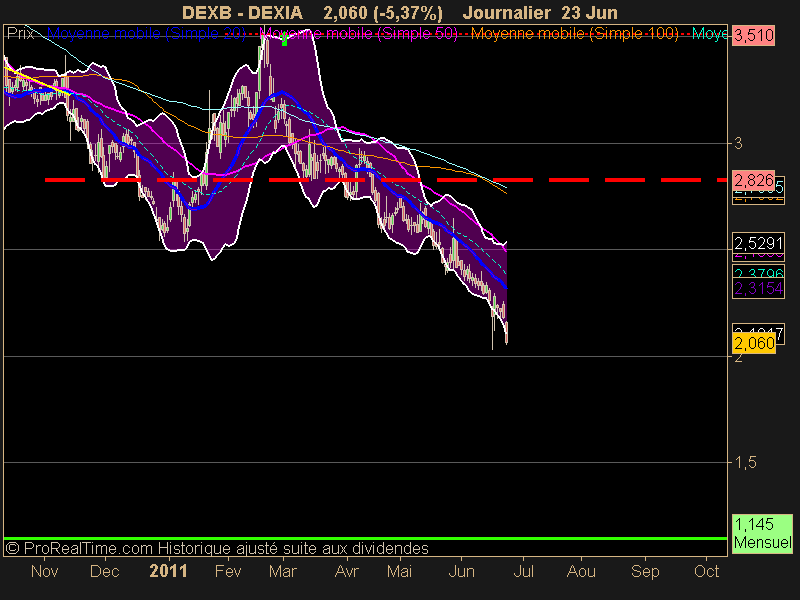
Task: Click the 2,5291 price label
Action: (758, 243)
